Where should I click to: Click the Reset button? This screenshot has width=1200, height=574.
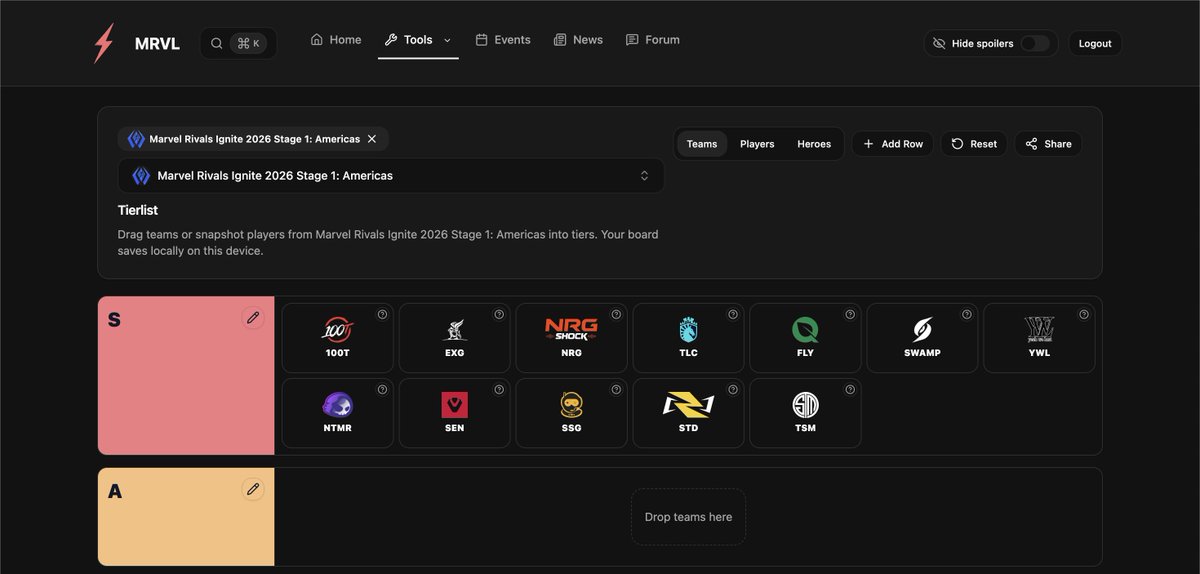click(974, 144)
